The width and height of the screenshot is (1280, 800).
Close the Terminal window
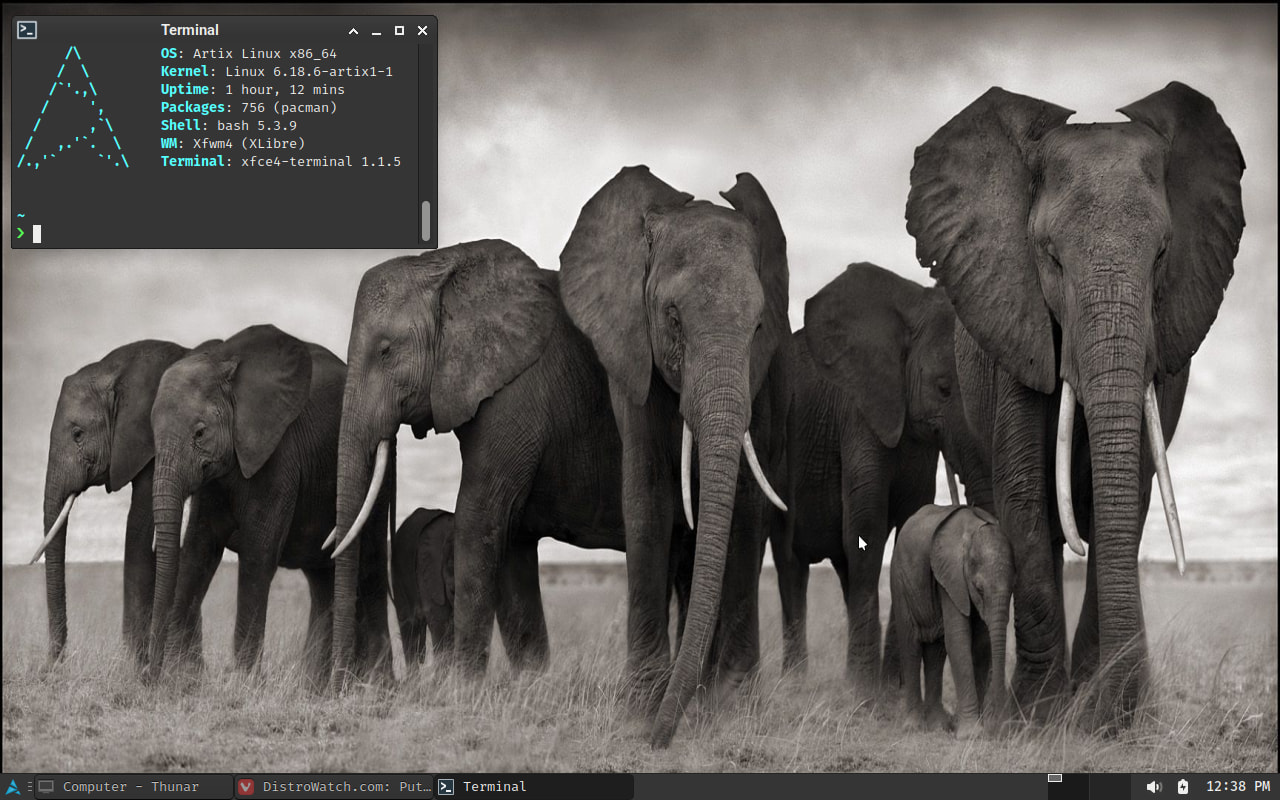click(x=422, y=30)
